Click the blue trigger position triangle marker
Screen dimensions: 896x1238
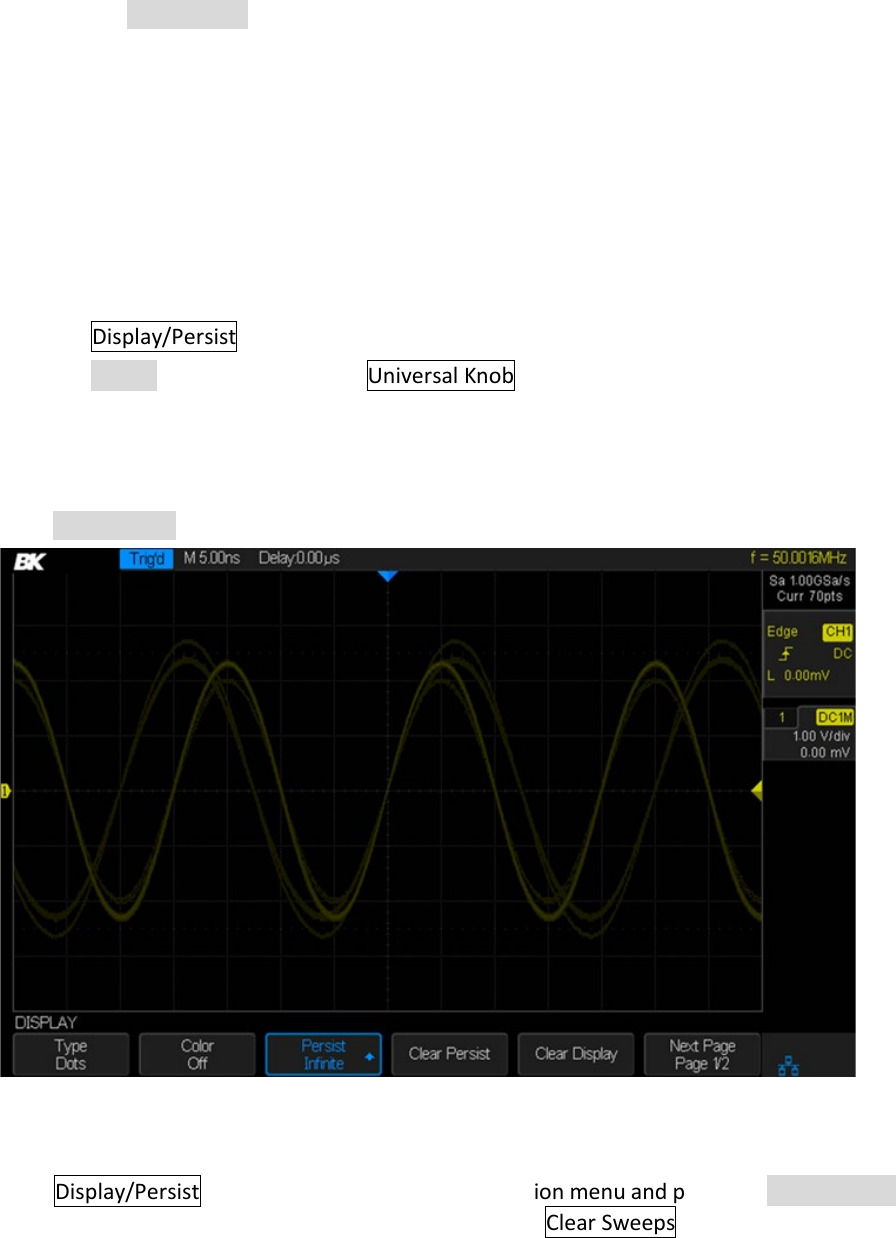tap(388, 576)
